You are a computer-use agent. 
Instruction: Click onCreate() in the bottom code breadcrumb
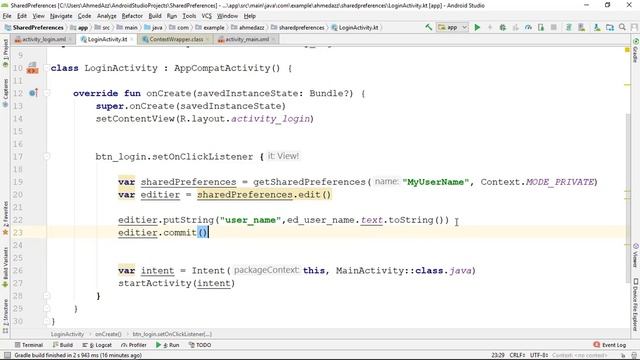tap(108, 334)
